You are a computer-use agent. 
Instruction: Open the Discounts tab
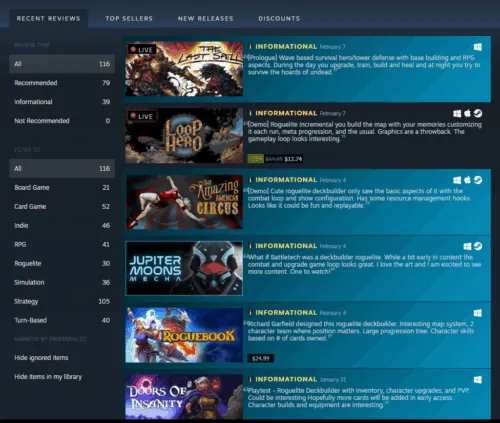point(279,18)
